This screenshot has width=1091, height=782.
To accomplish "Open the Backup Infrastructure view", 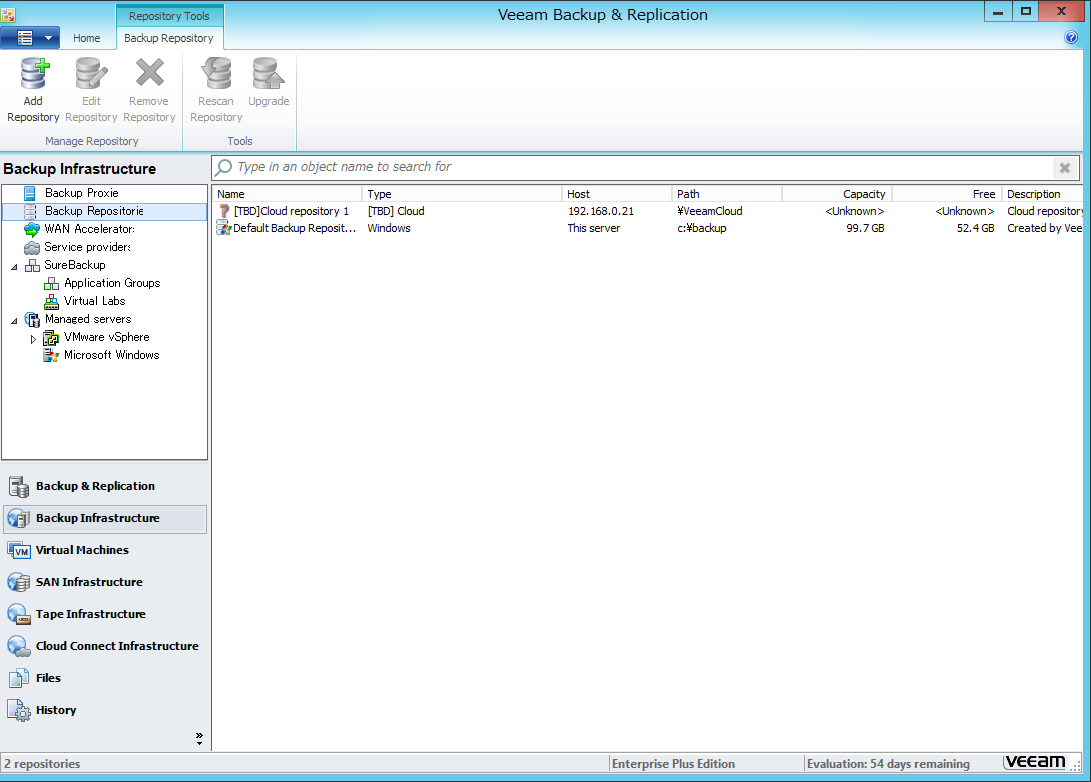I will [x=105, y=518].
